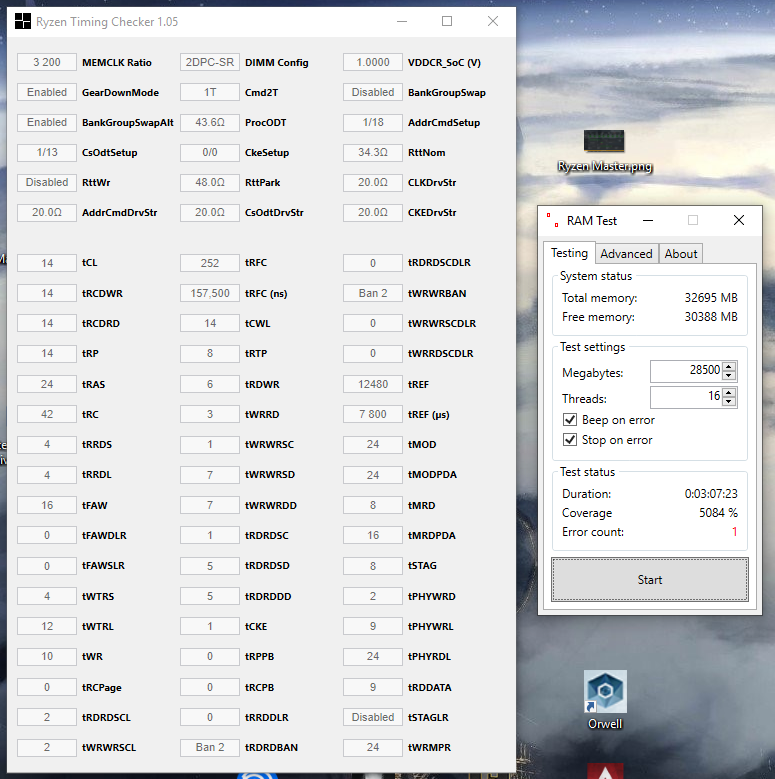Click the Coverage 5084 % value

718,513
